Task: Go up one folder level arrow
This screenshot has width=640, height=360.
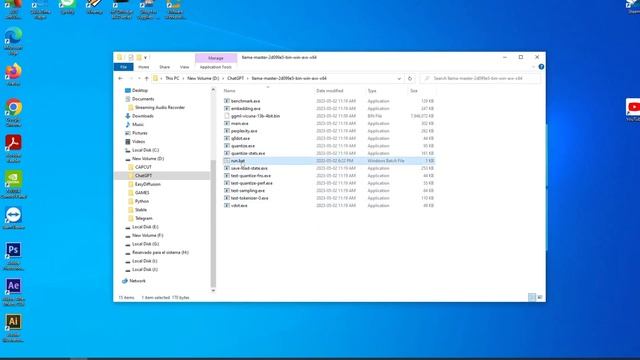Action: [146, 78]
